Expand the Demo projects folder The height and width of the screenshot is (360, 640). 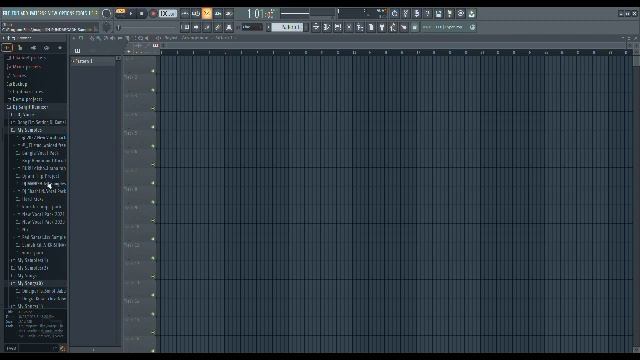click(26, 99)
